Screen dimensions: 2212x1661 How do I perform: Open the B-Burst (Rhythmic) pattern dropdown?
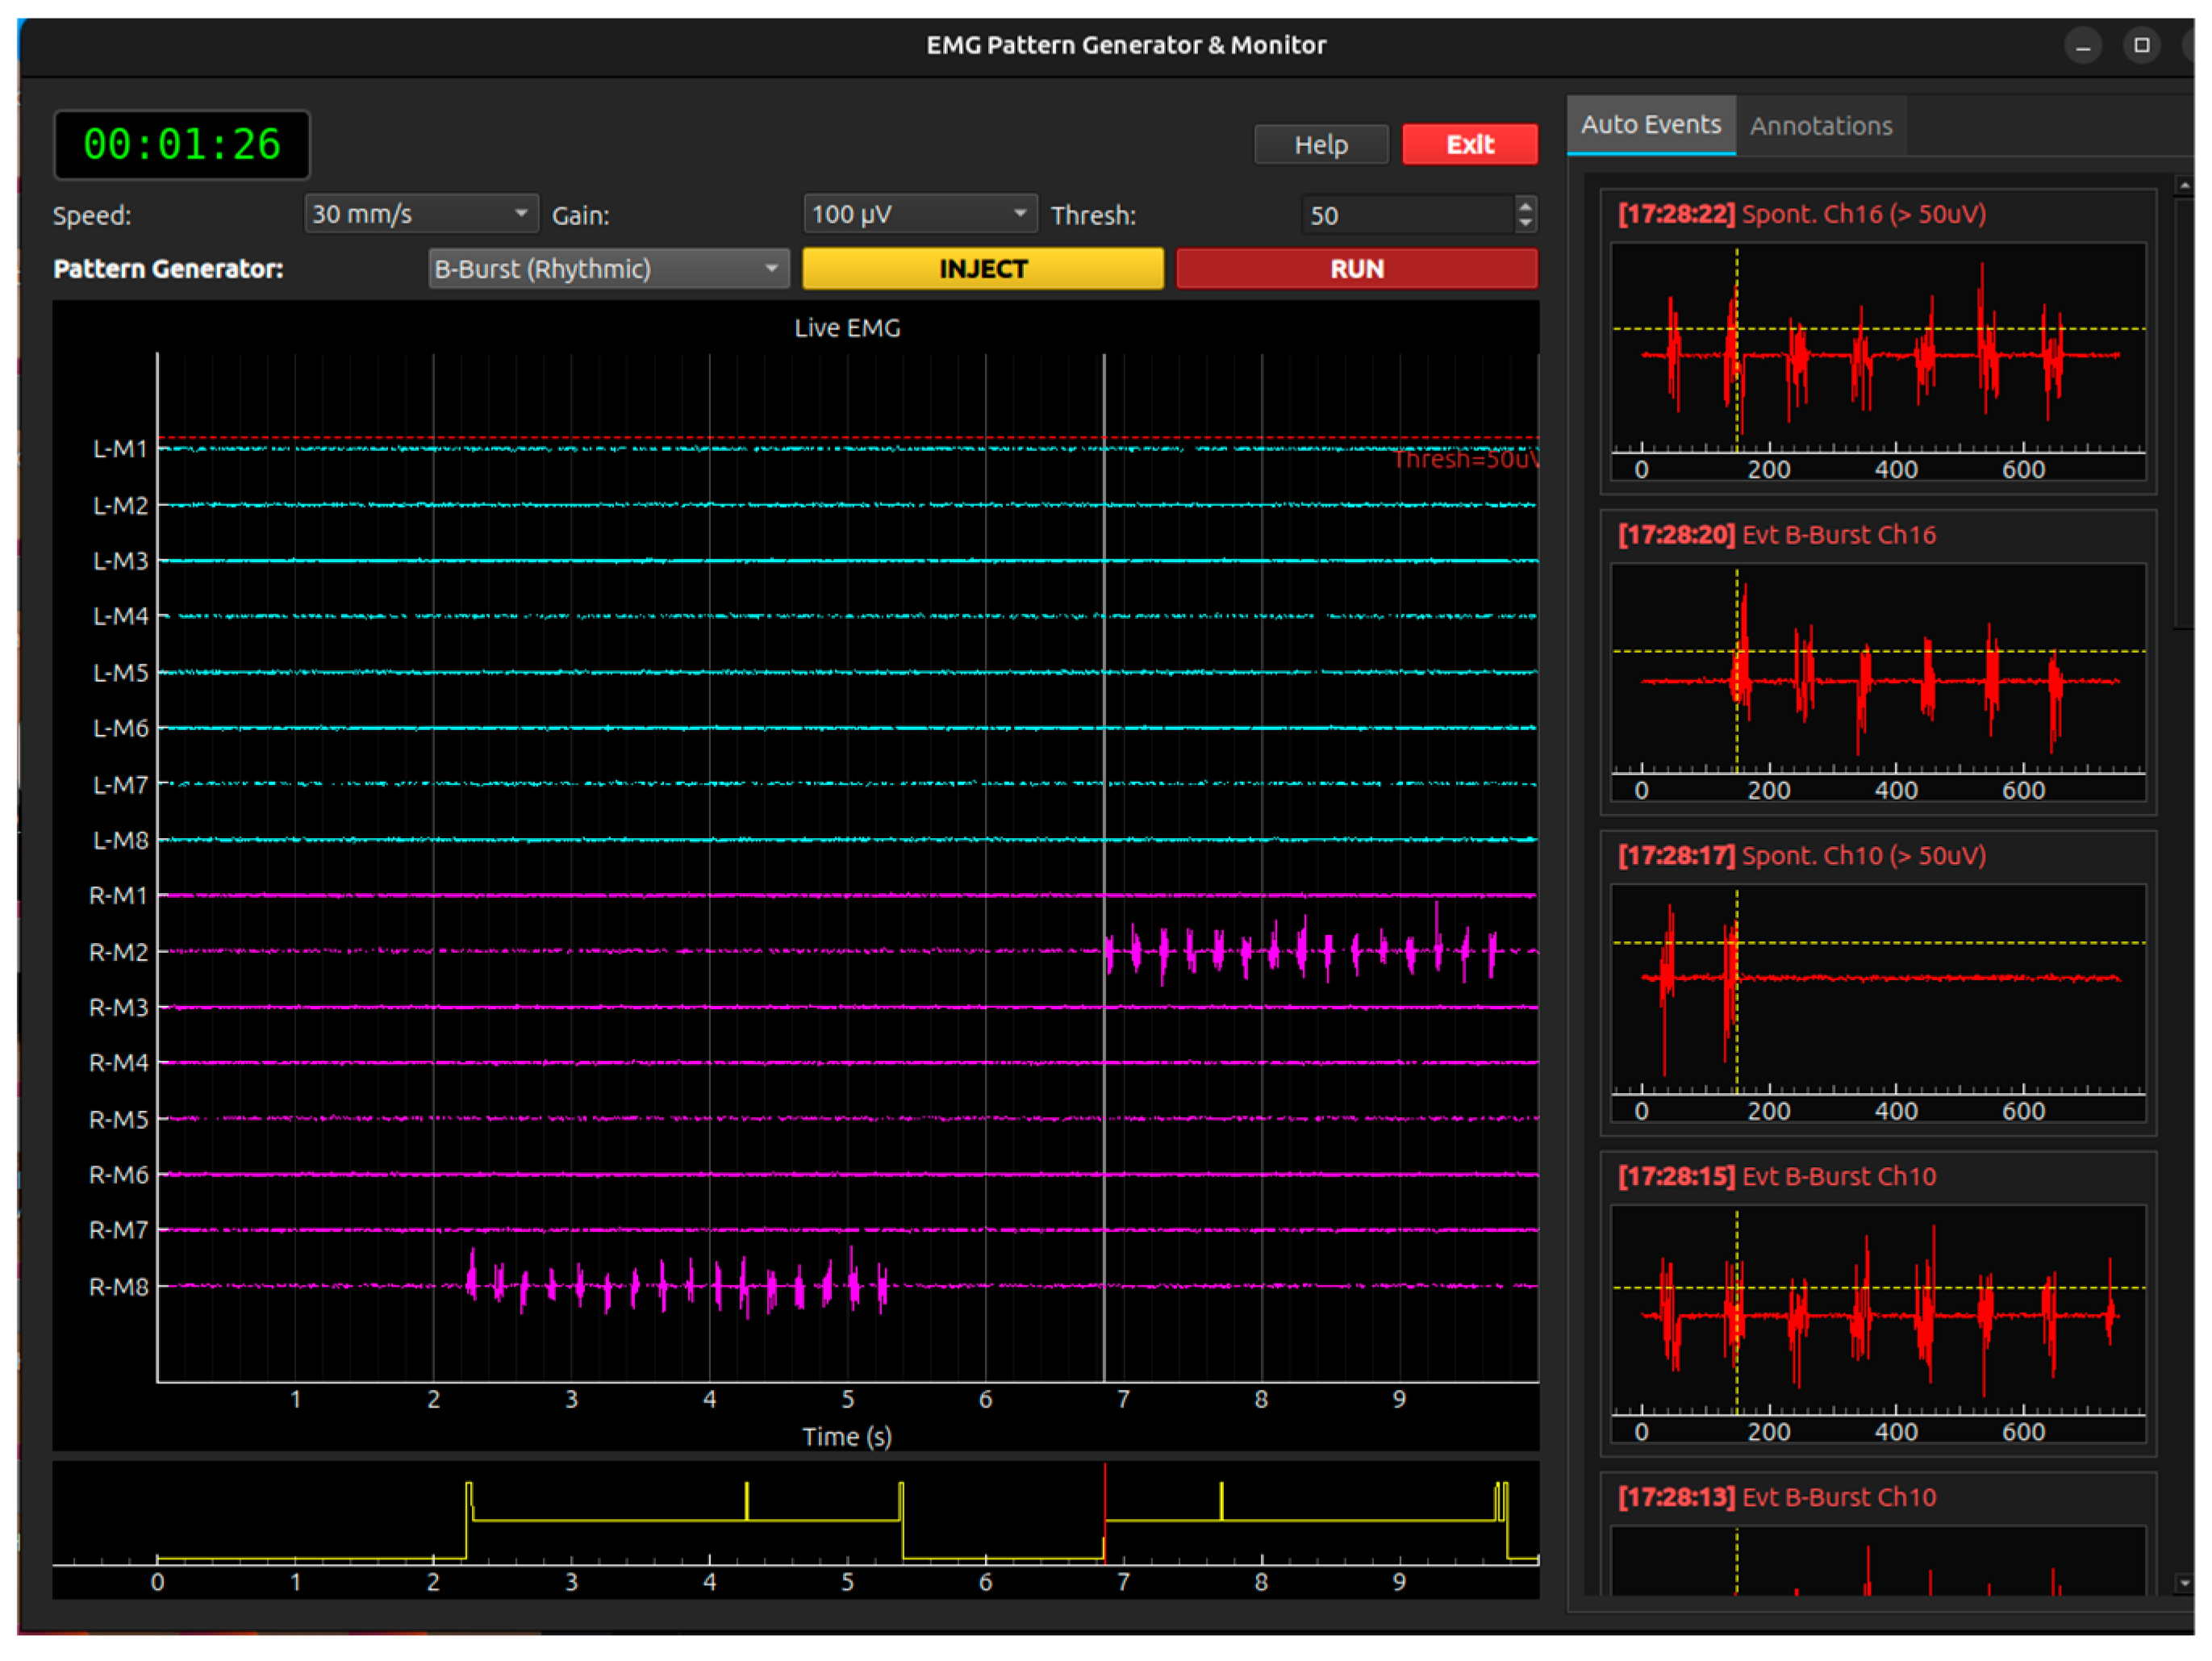(x=608, y=269)
